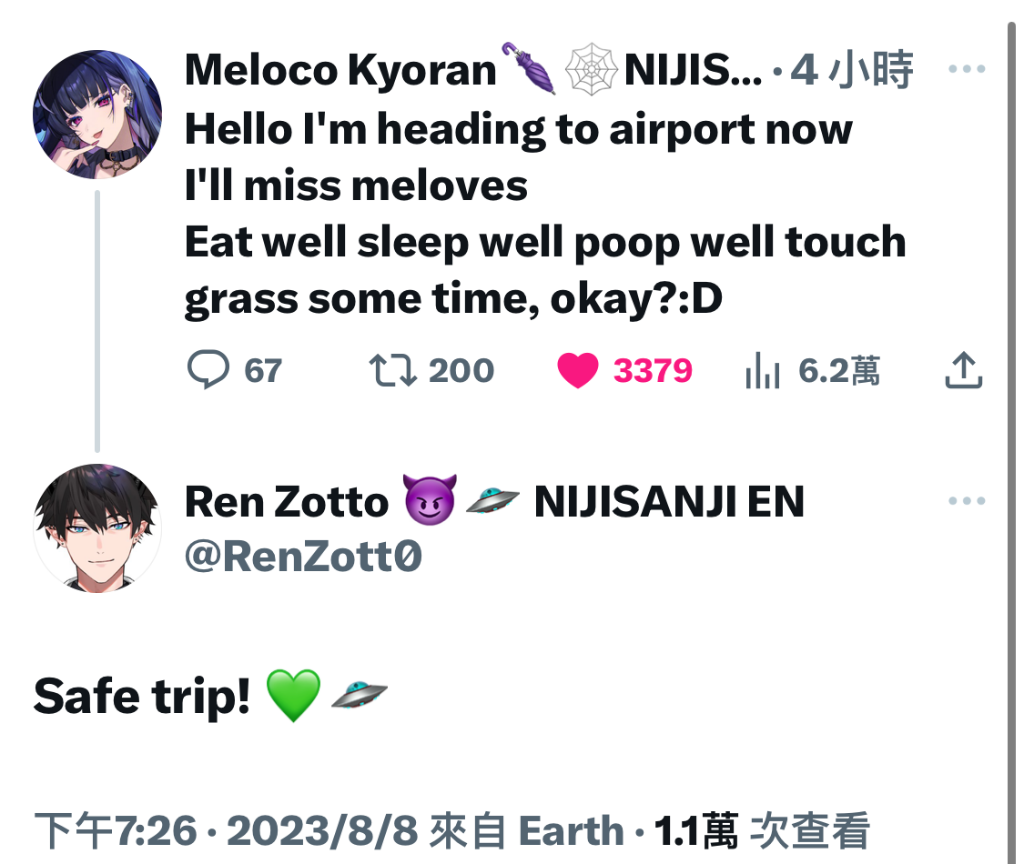
Task: Click the like count 3379
Action: click(x=652, y=371)
